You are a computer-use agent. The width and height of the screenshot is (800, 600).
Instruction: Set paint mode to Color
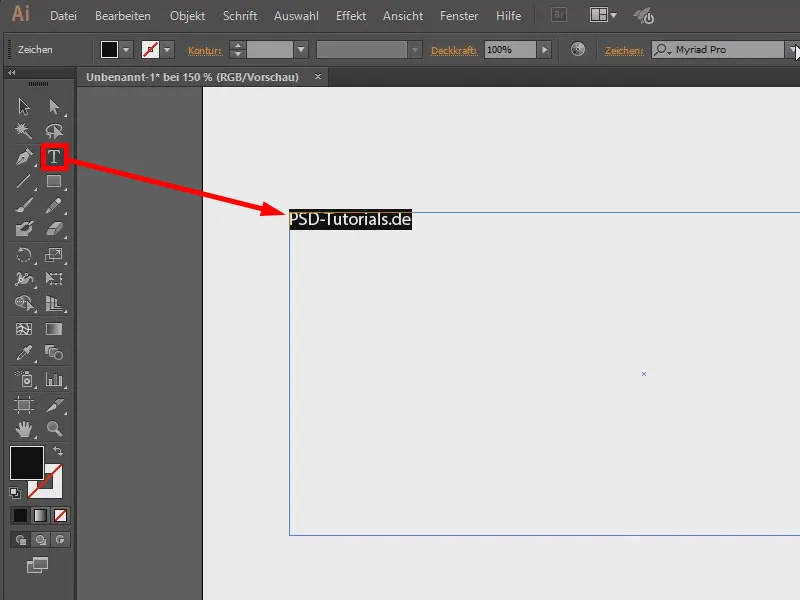tap(20, 515)
